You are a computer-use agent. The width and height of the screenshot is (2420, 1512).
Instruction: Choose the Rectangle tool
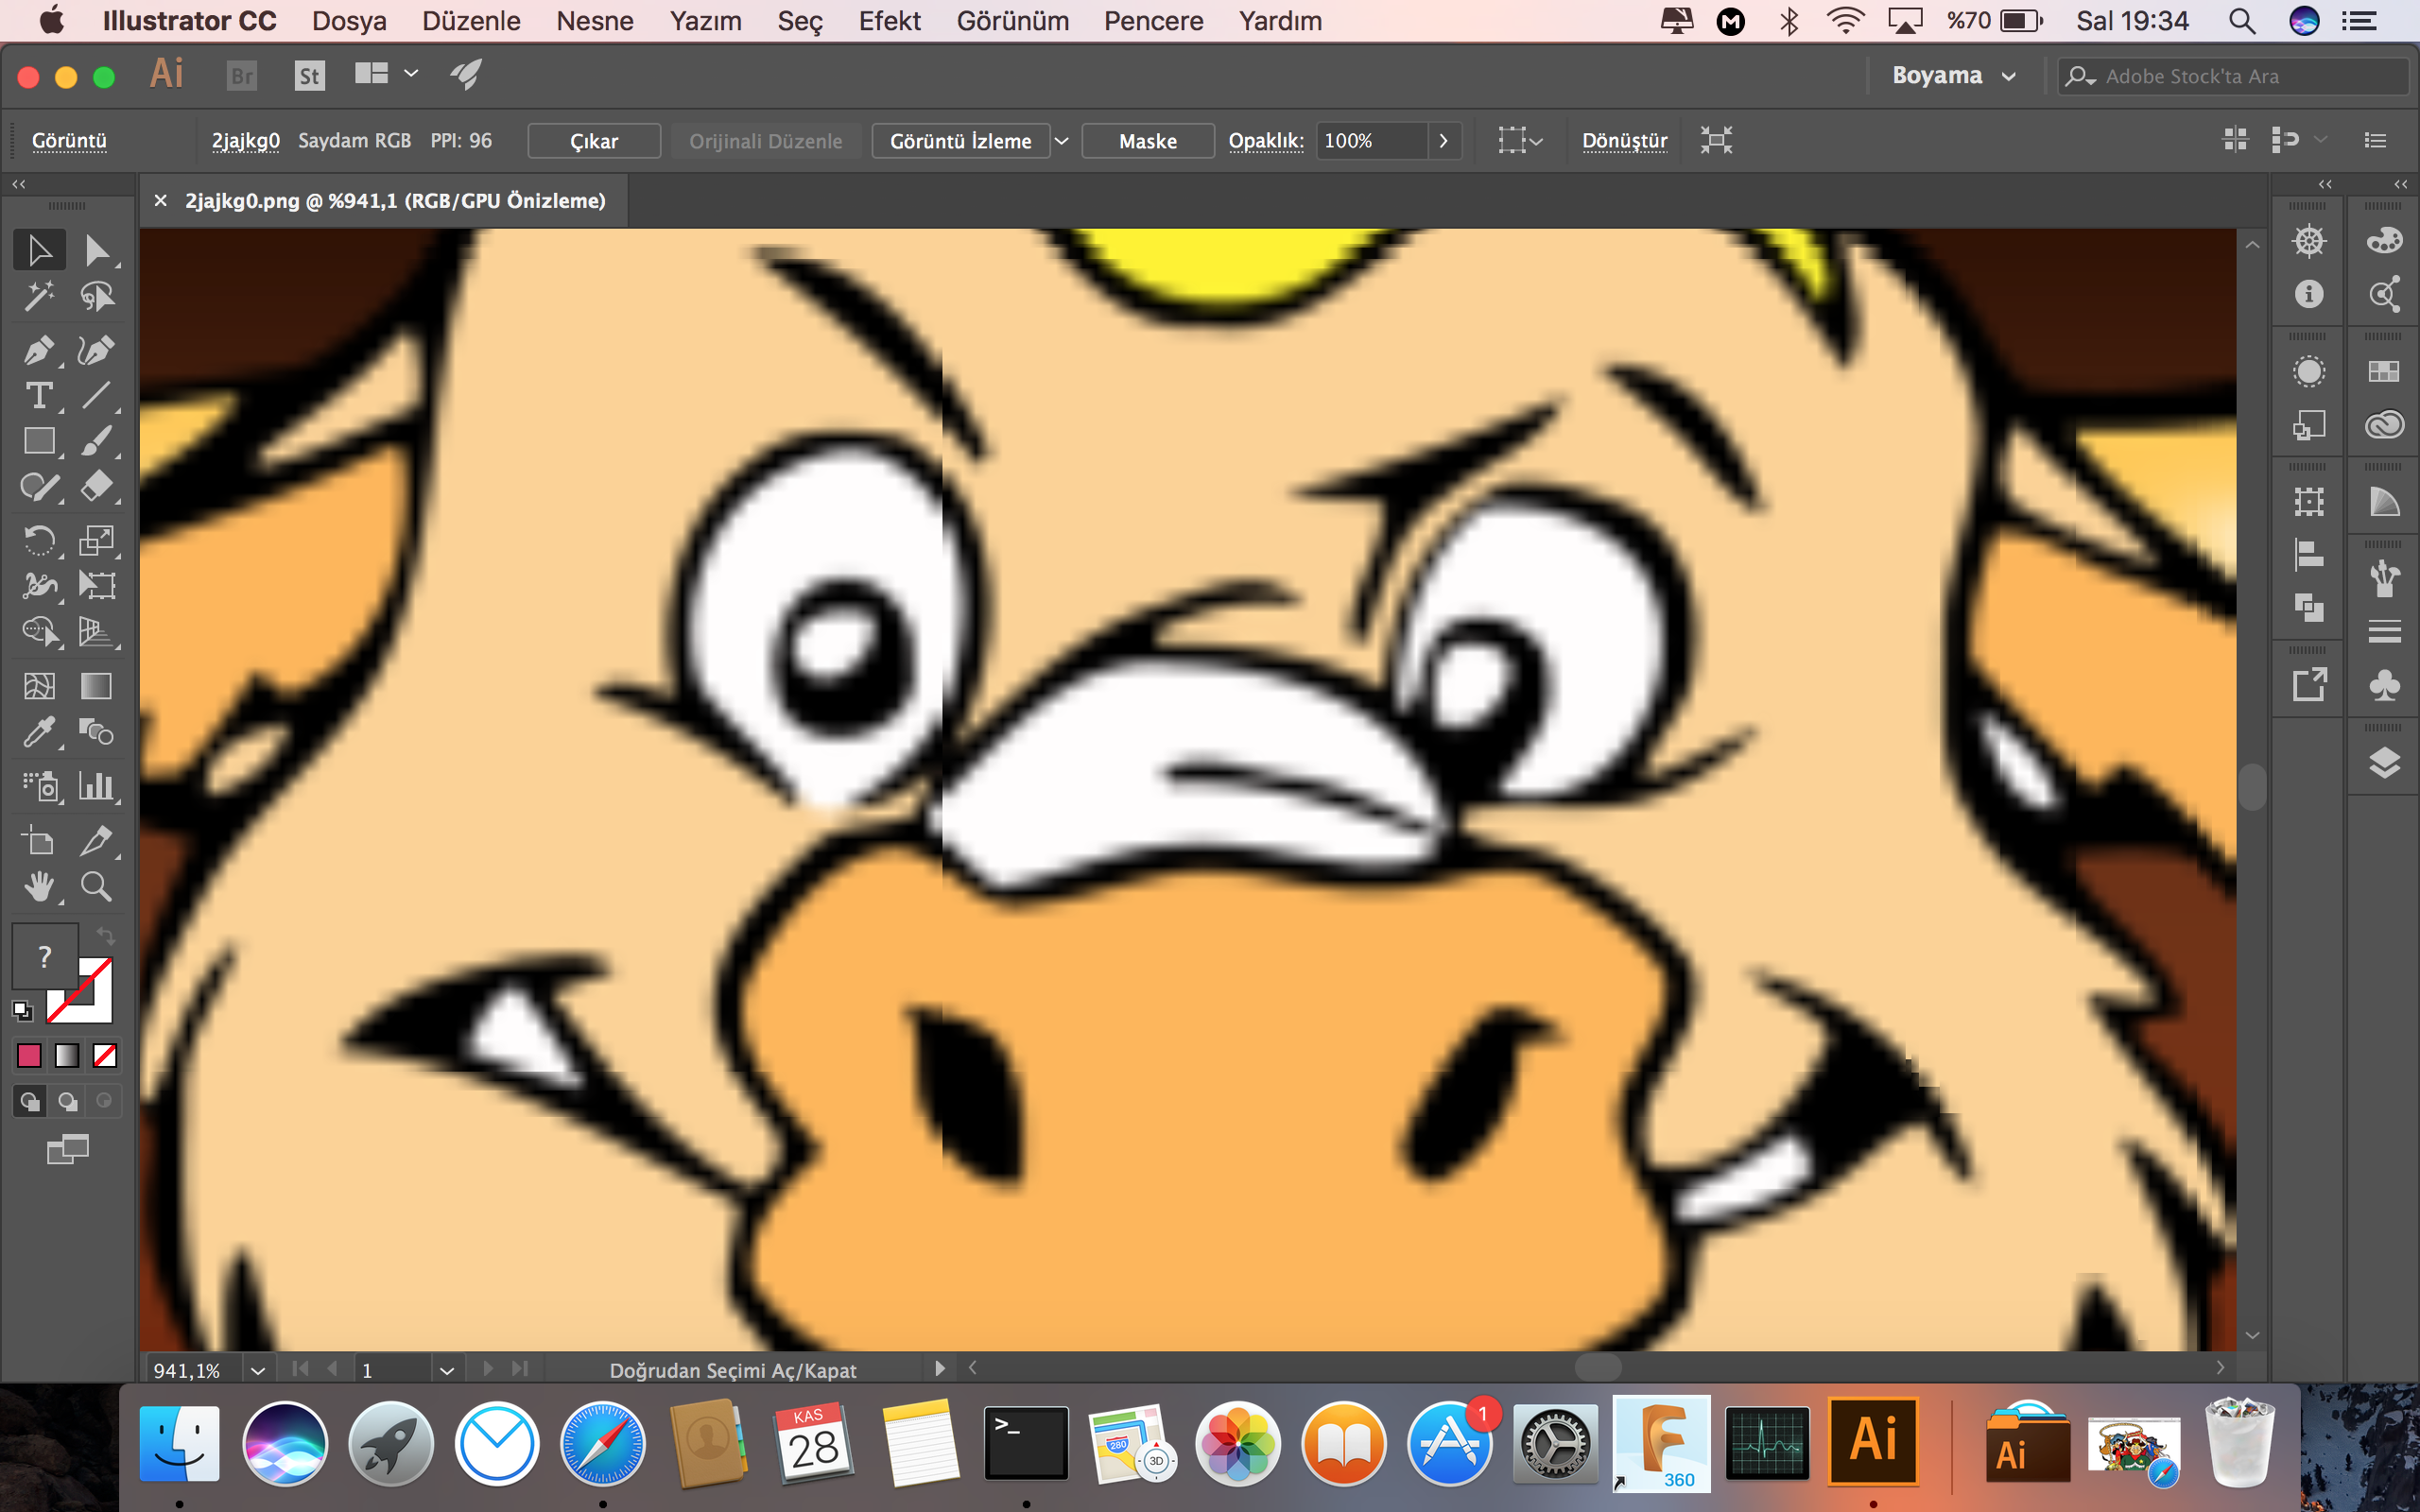point(39,441)
